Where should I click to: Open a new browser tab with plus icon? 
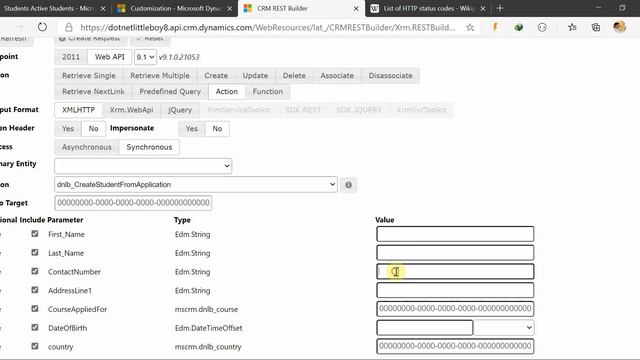500,8
